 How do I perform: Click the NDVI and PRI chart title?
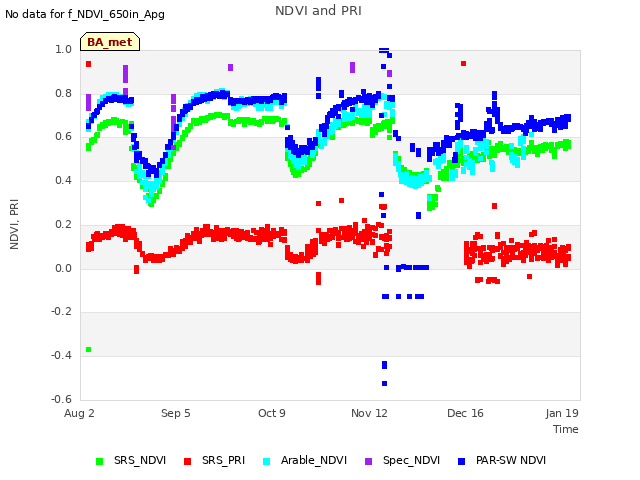click(318, 11)
